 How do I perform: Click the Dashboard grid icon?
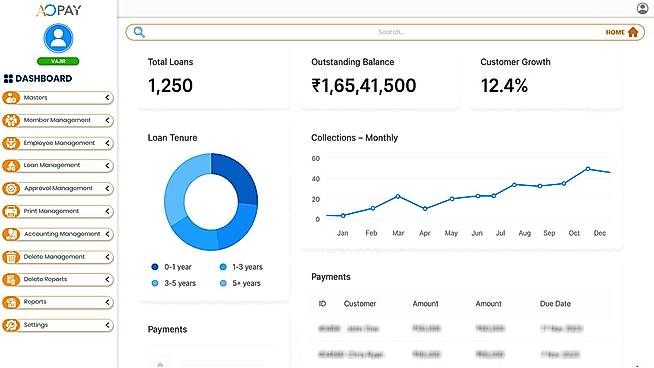click(x=8, y=78)
